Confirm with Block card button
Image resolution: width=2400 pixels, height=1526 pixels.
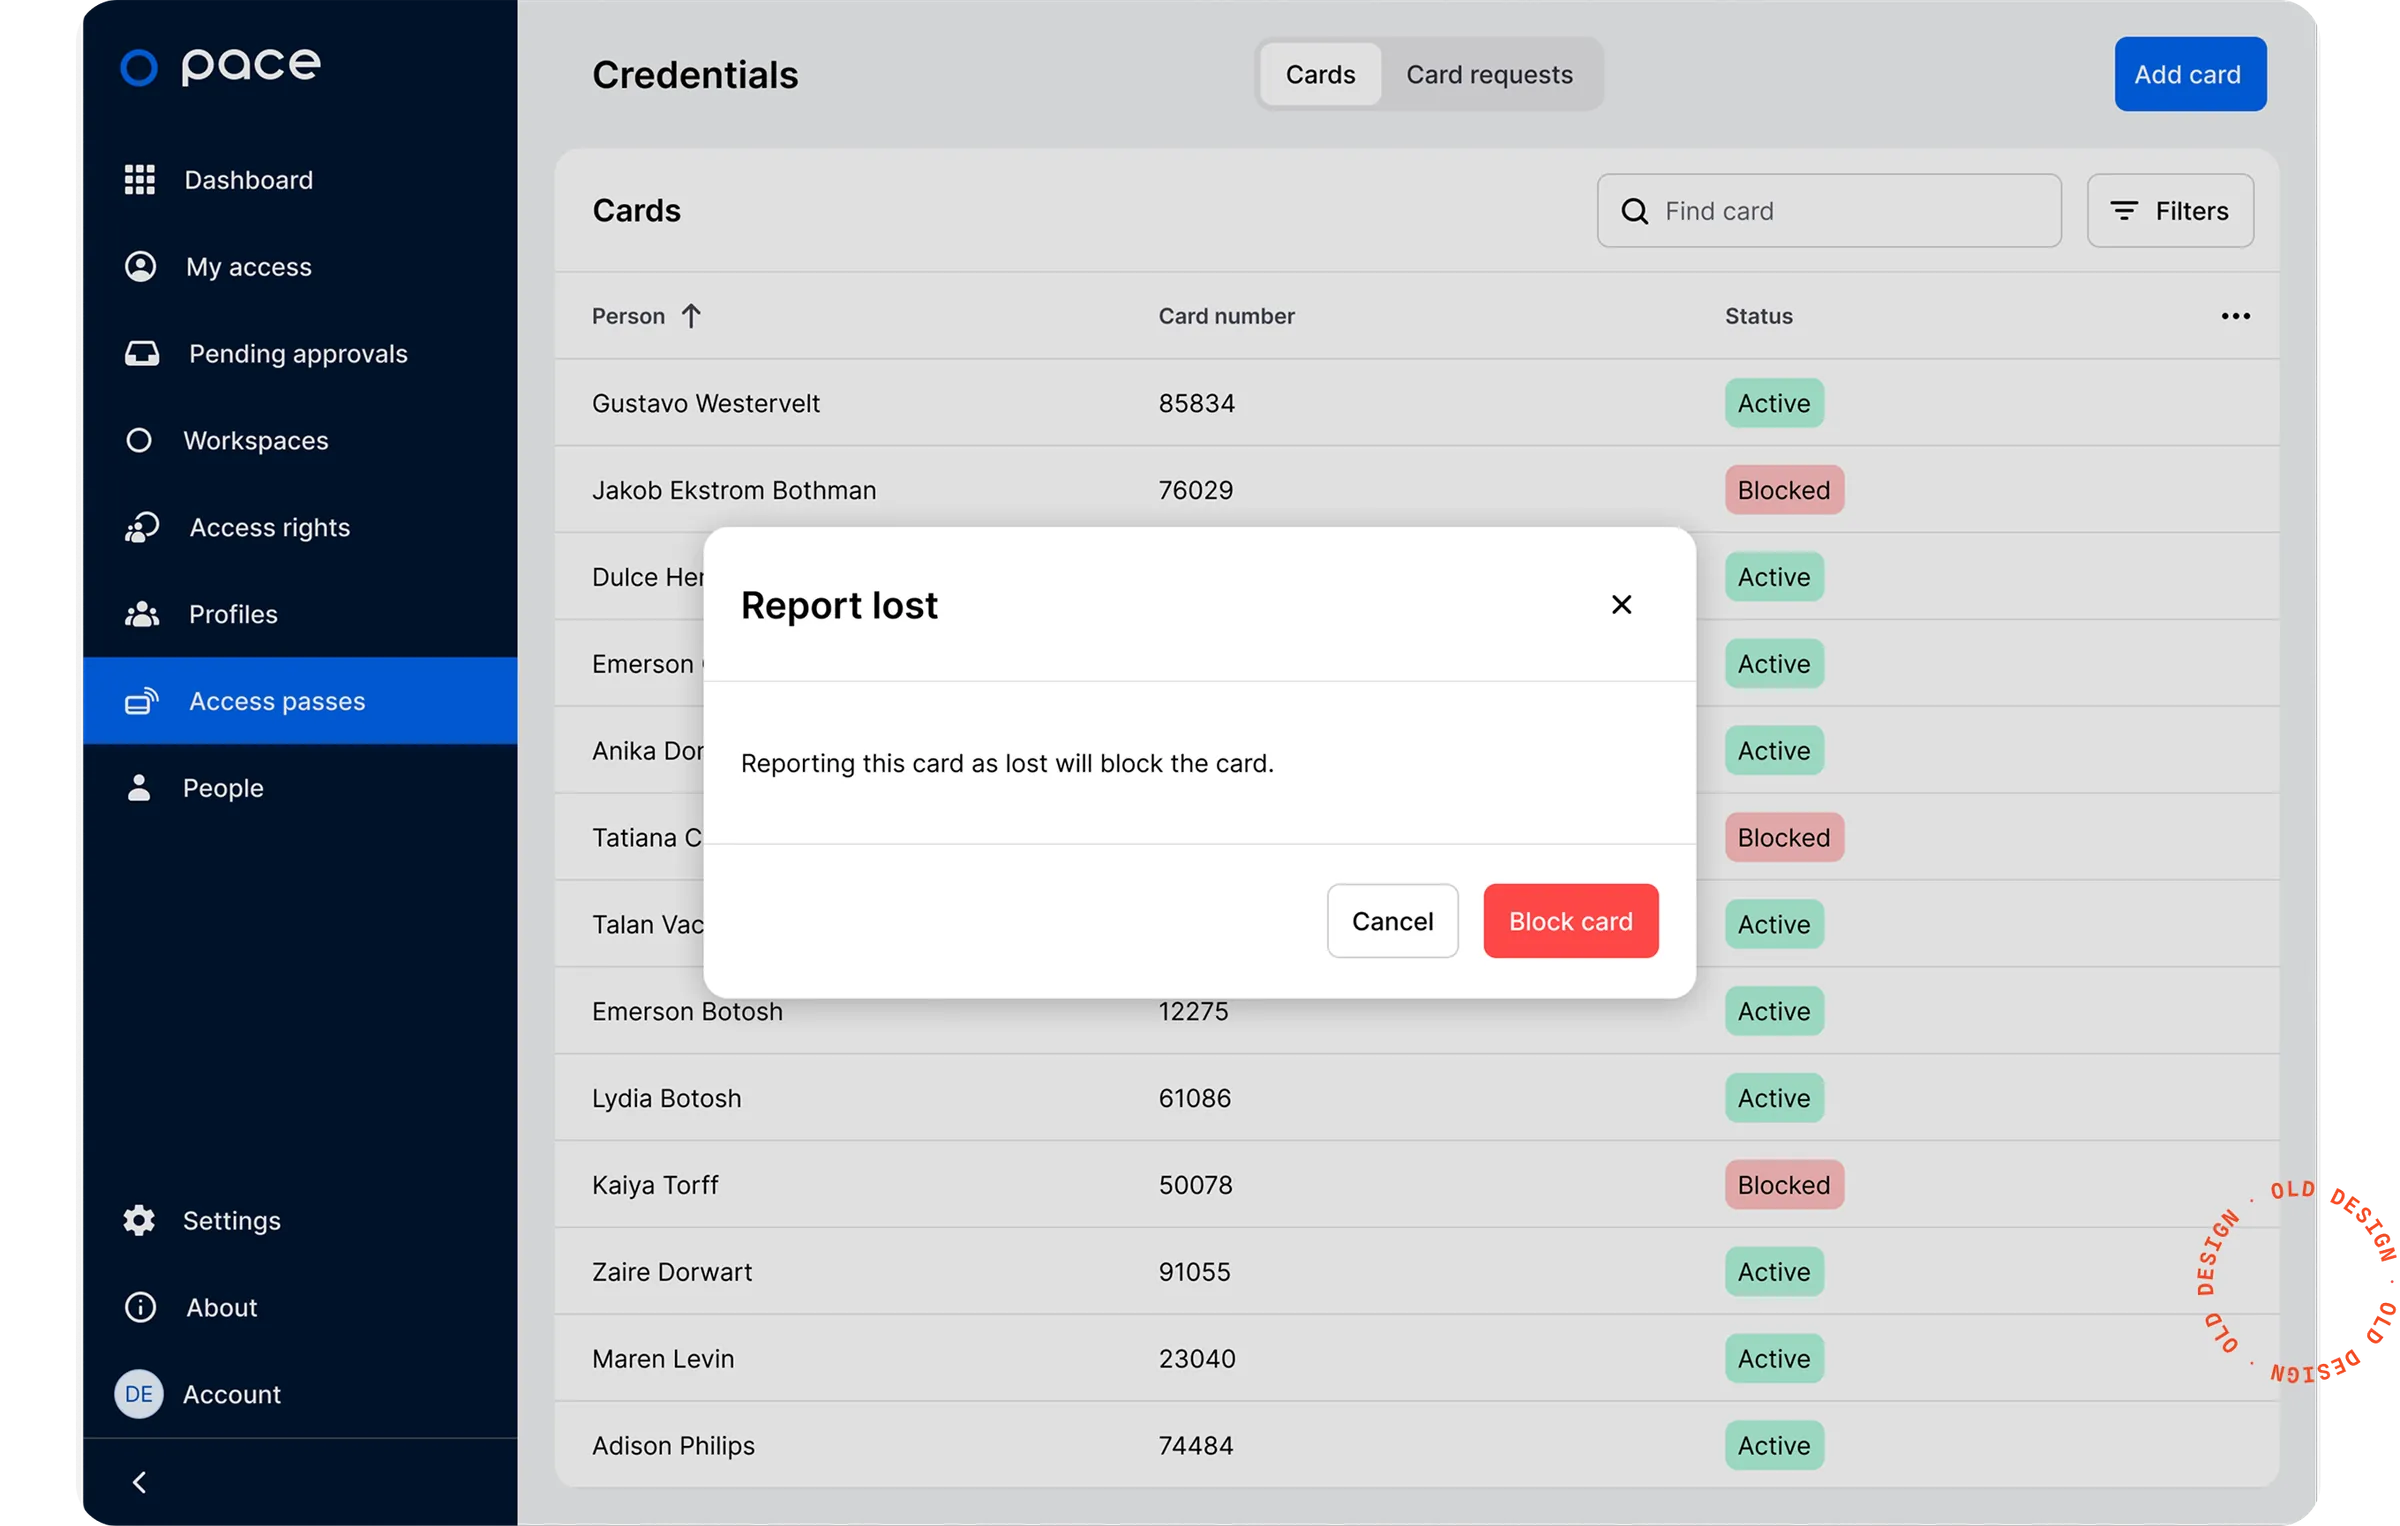pos(1570,921)
